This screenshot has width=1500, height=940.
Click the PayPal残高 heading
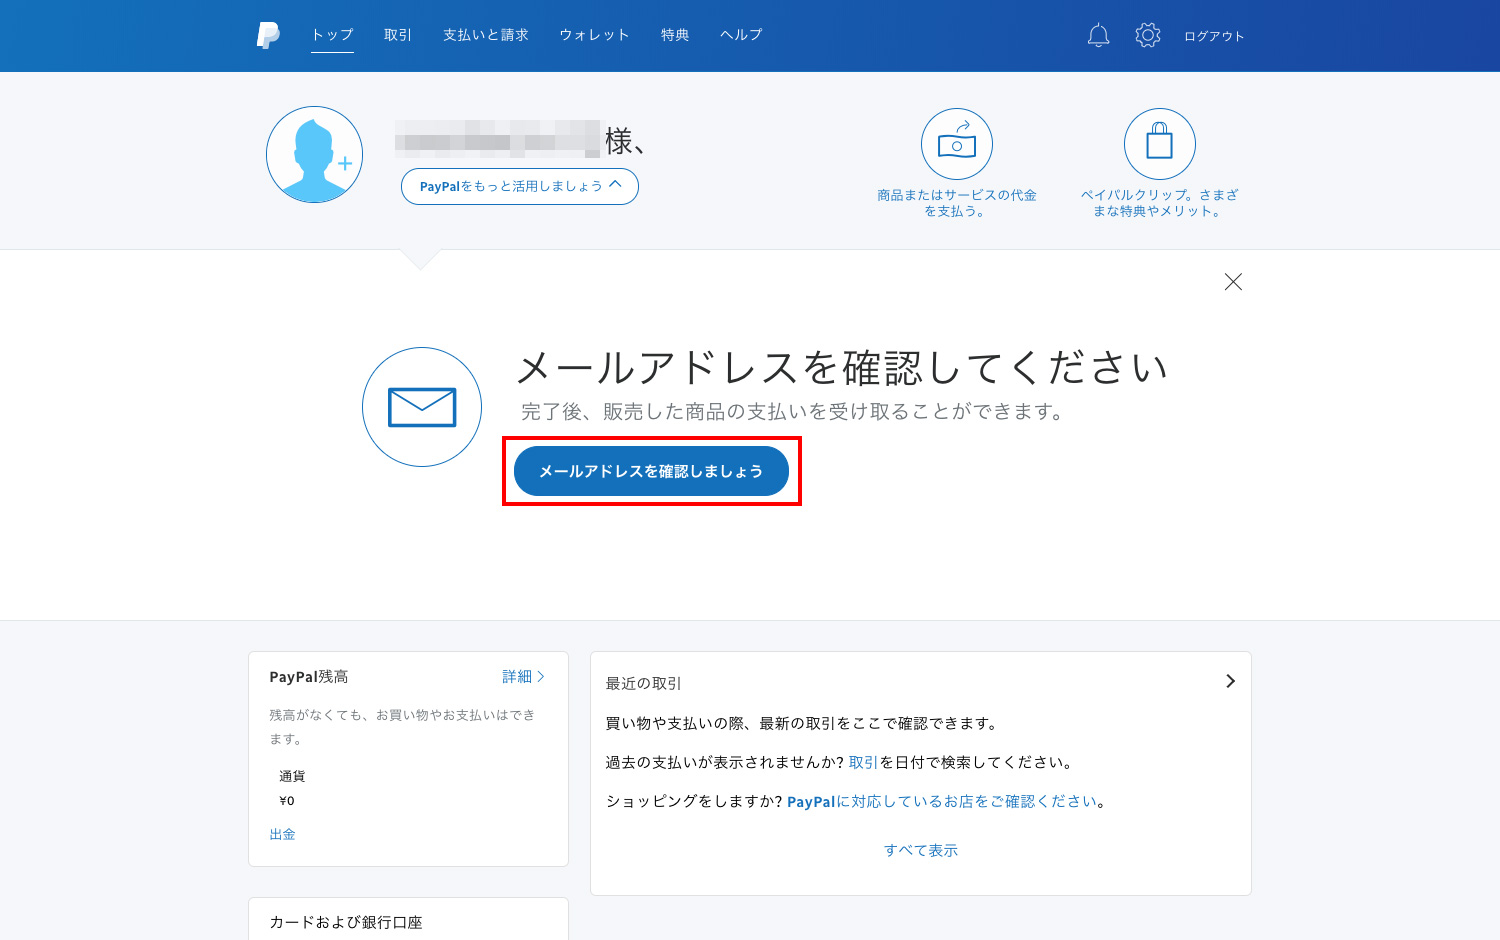tap(309, 677)
